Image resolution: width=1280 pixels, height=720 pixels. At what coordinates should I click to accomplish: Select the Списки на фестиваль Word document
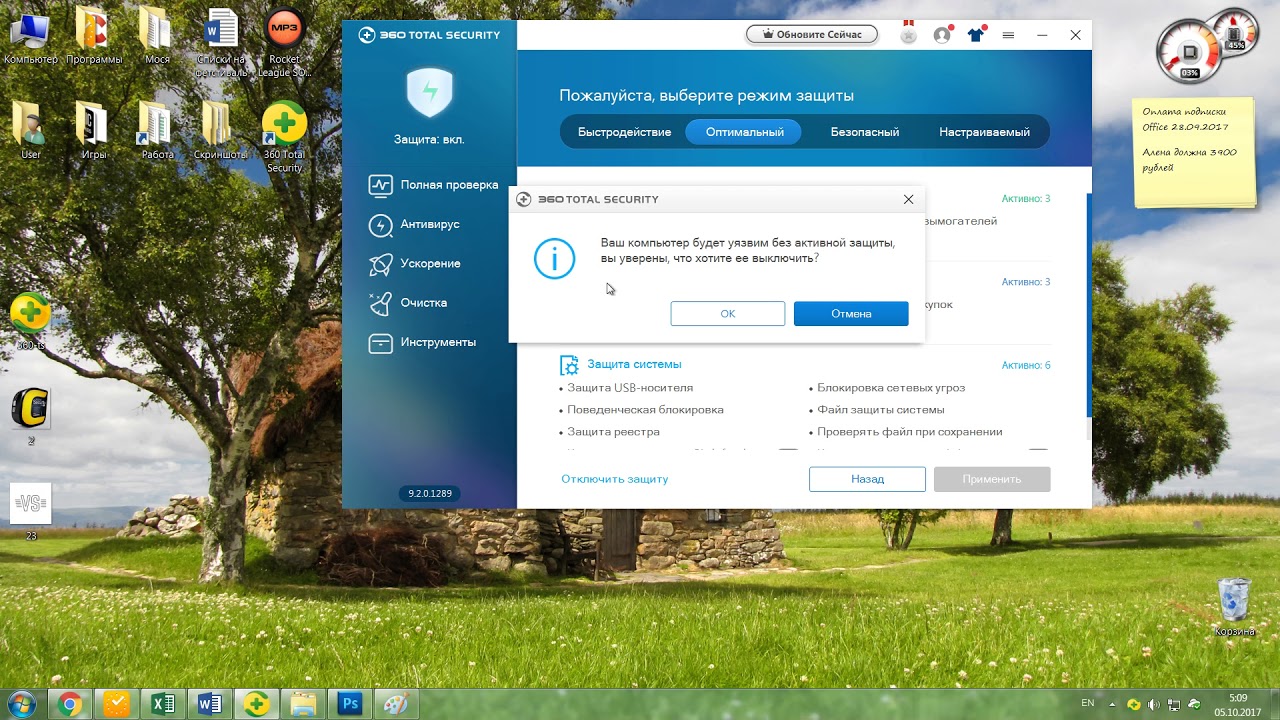click(x=222, y=42)
